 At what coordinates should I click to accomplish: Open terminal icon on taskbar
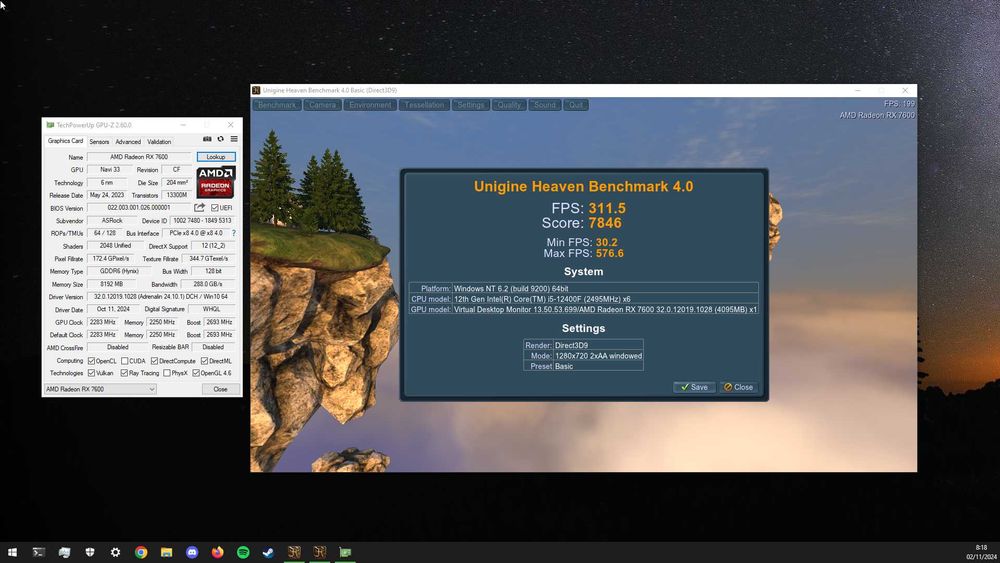click(x=39, y=552)
